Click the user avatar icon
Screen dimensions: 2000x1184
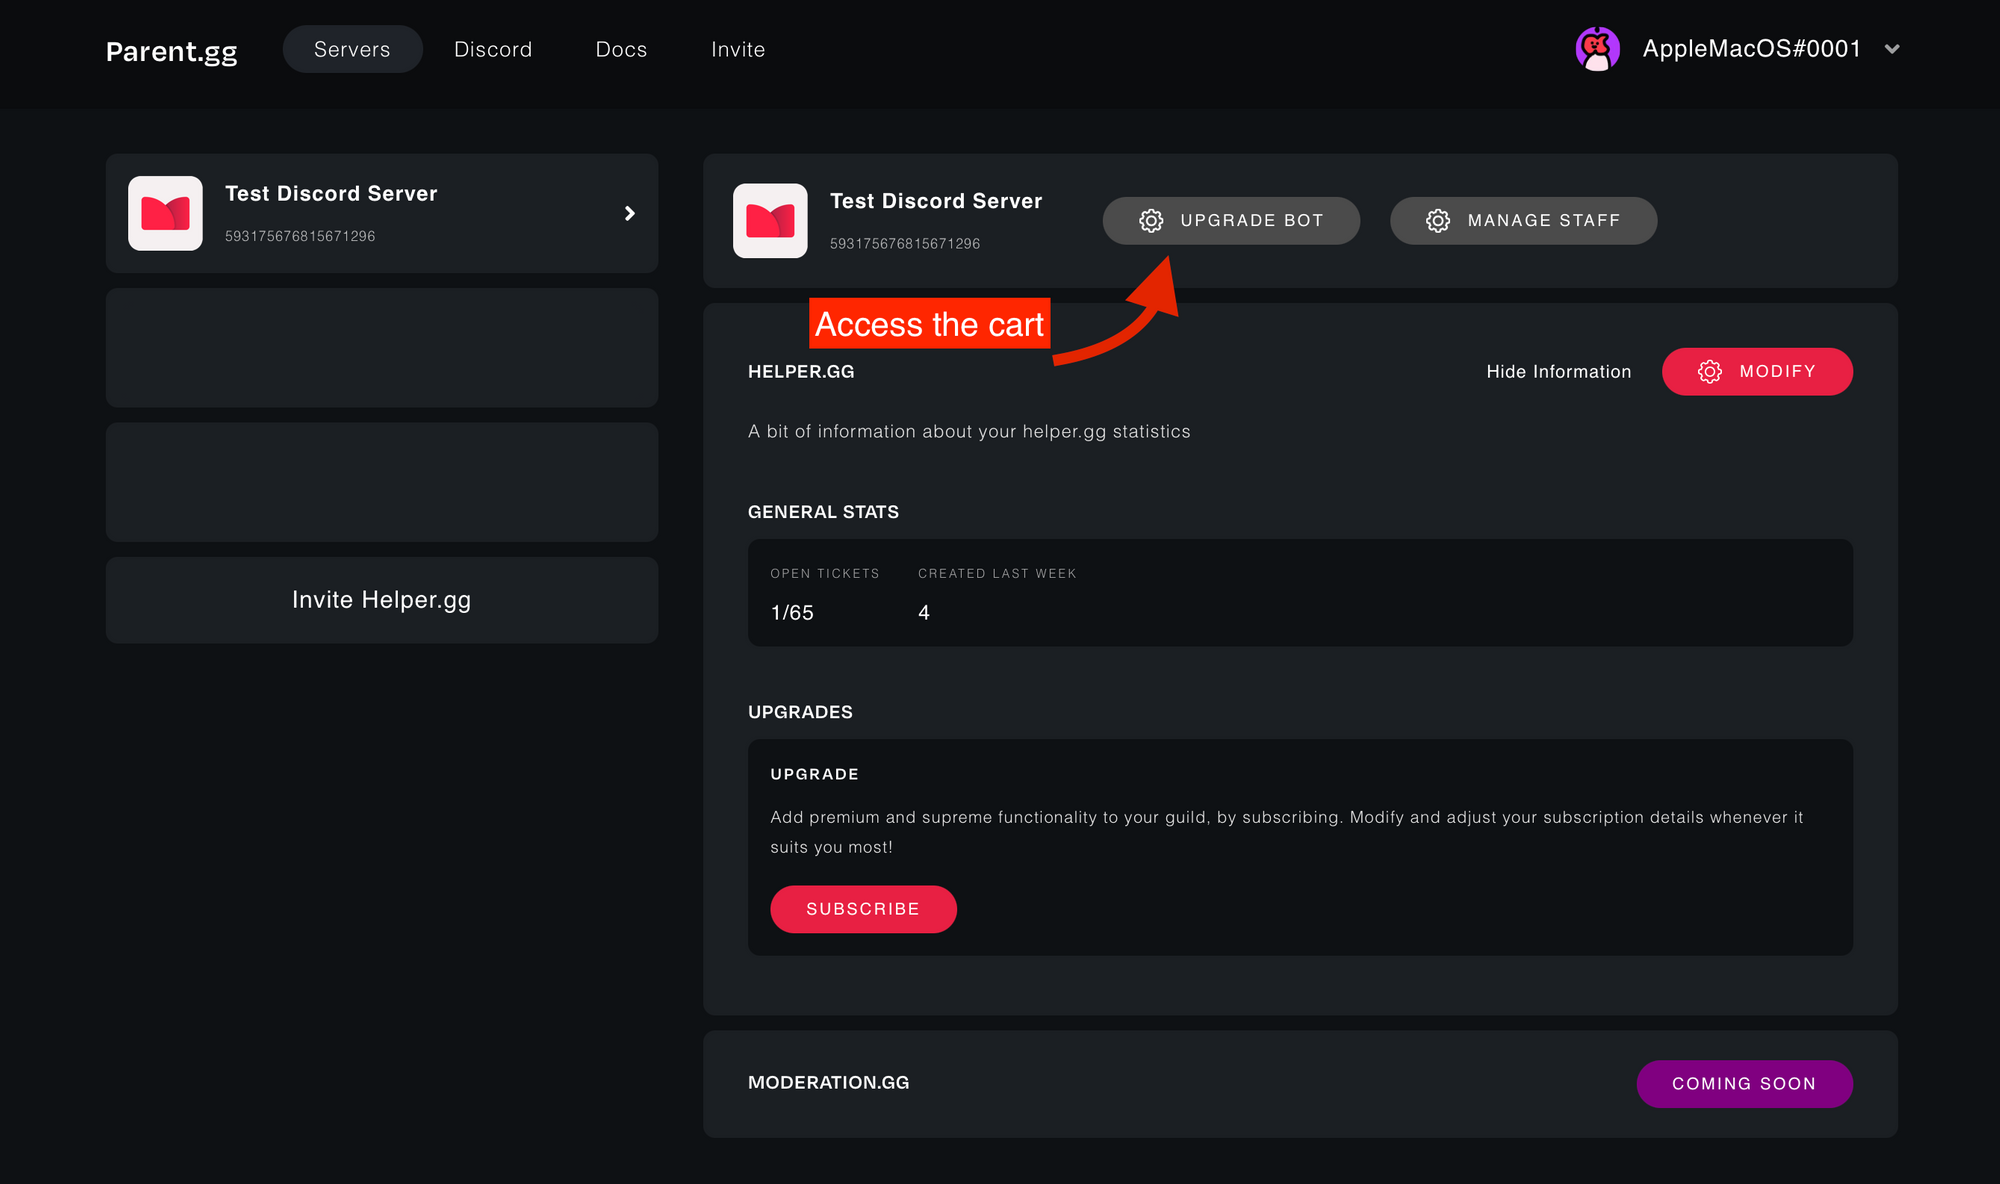[x=1597, y=49]
